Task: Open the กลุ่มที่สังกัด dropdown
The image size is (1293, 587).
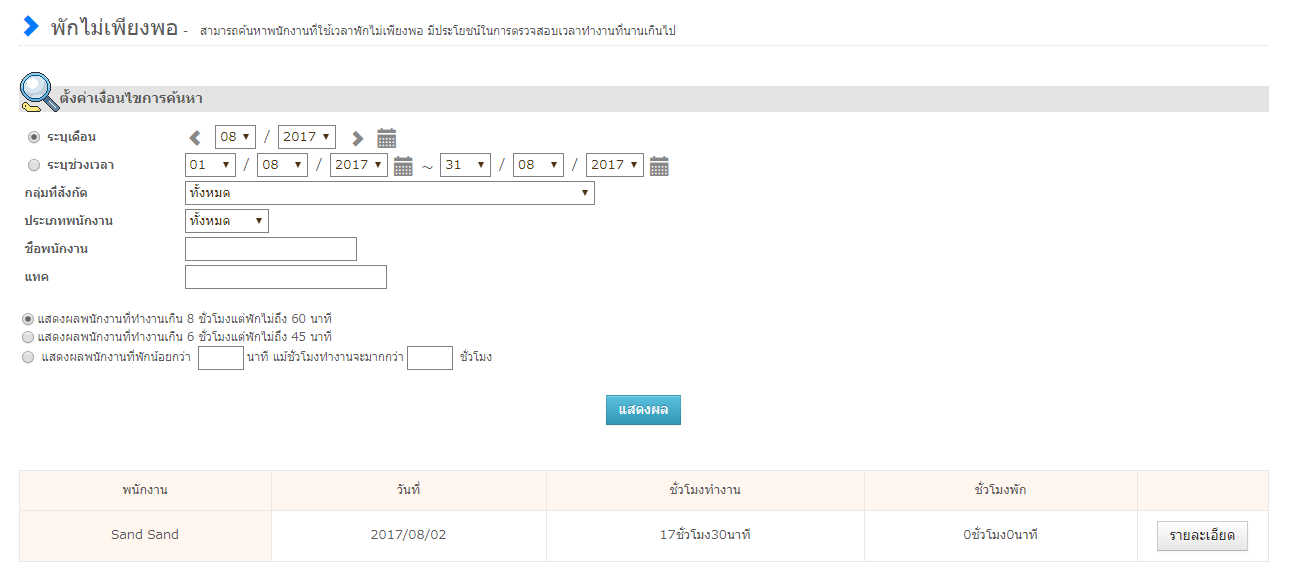Action: (x=389, y=193)
